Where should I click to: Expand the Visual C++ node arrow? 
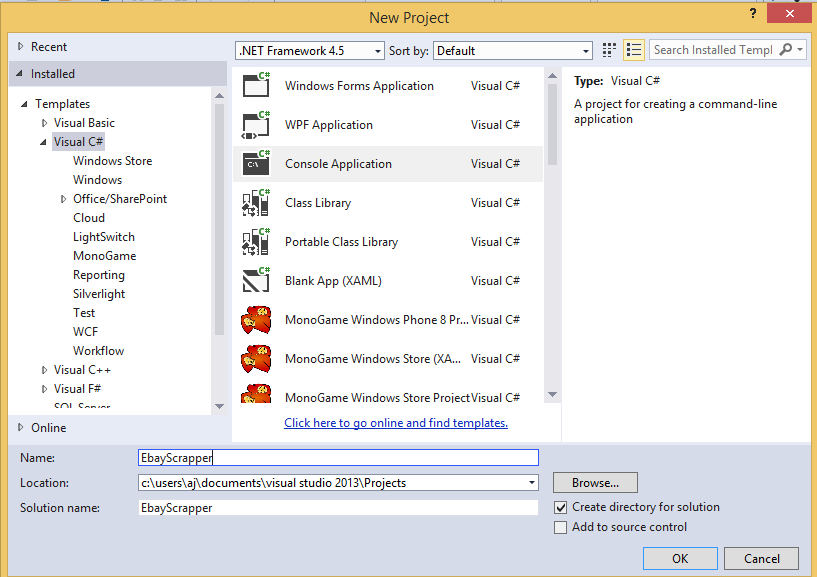click(44, 370)
